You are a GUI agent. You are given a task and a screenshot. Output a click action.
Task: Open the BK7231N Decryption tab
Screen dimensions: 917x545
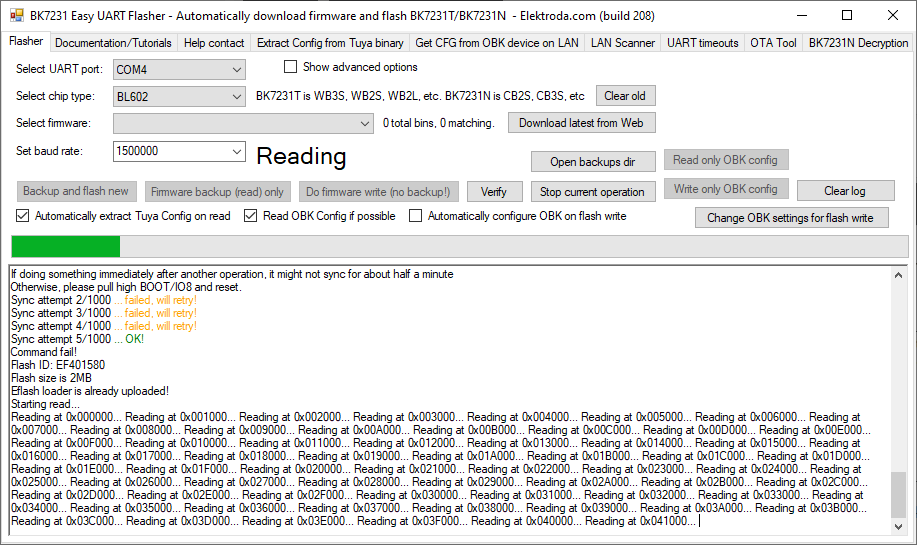[x=858, y=43]
